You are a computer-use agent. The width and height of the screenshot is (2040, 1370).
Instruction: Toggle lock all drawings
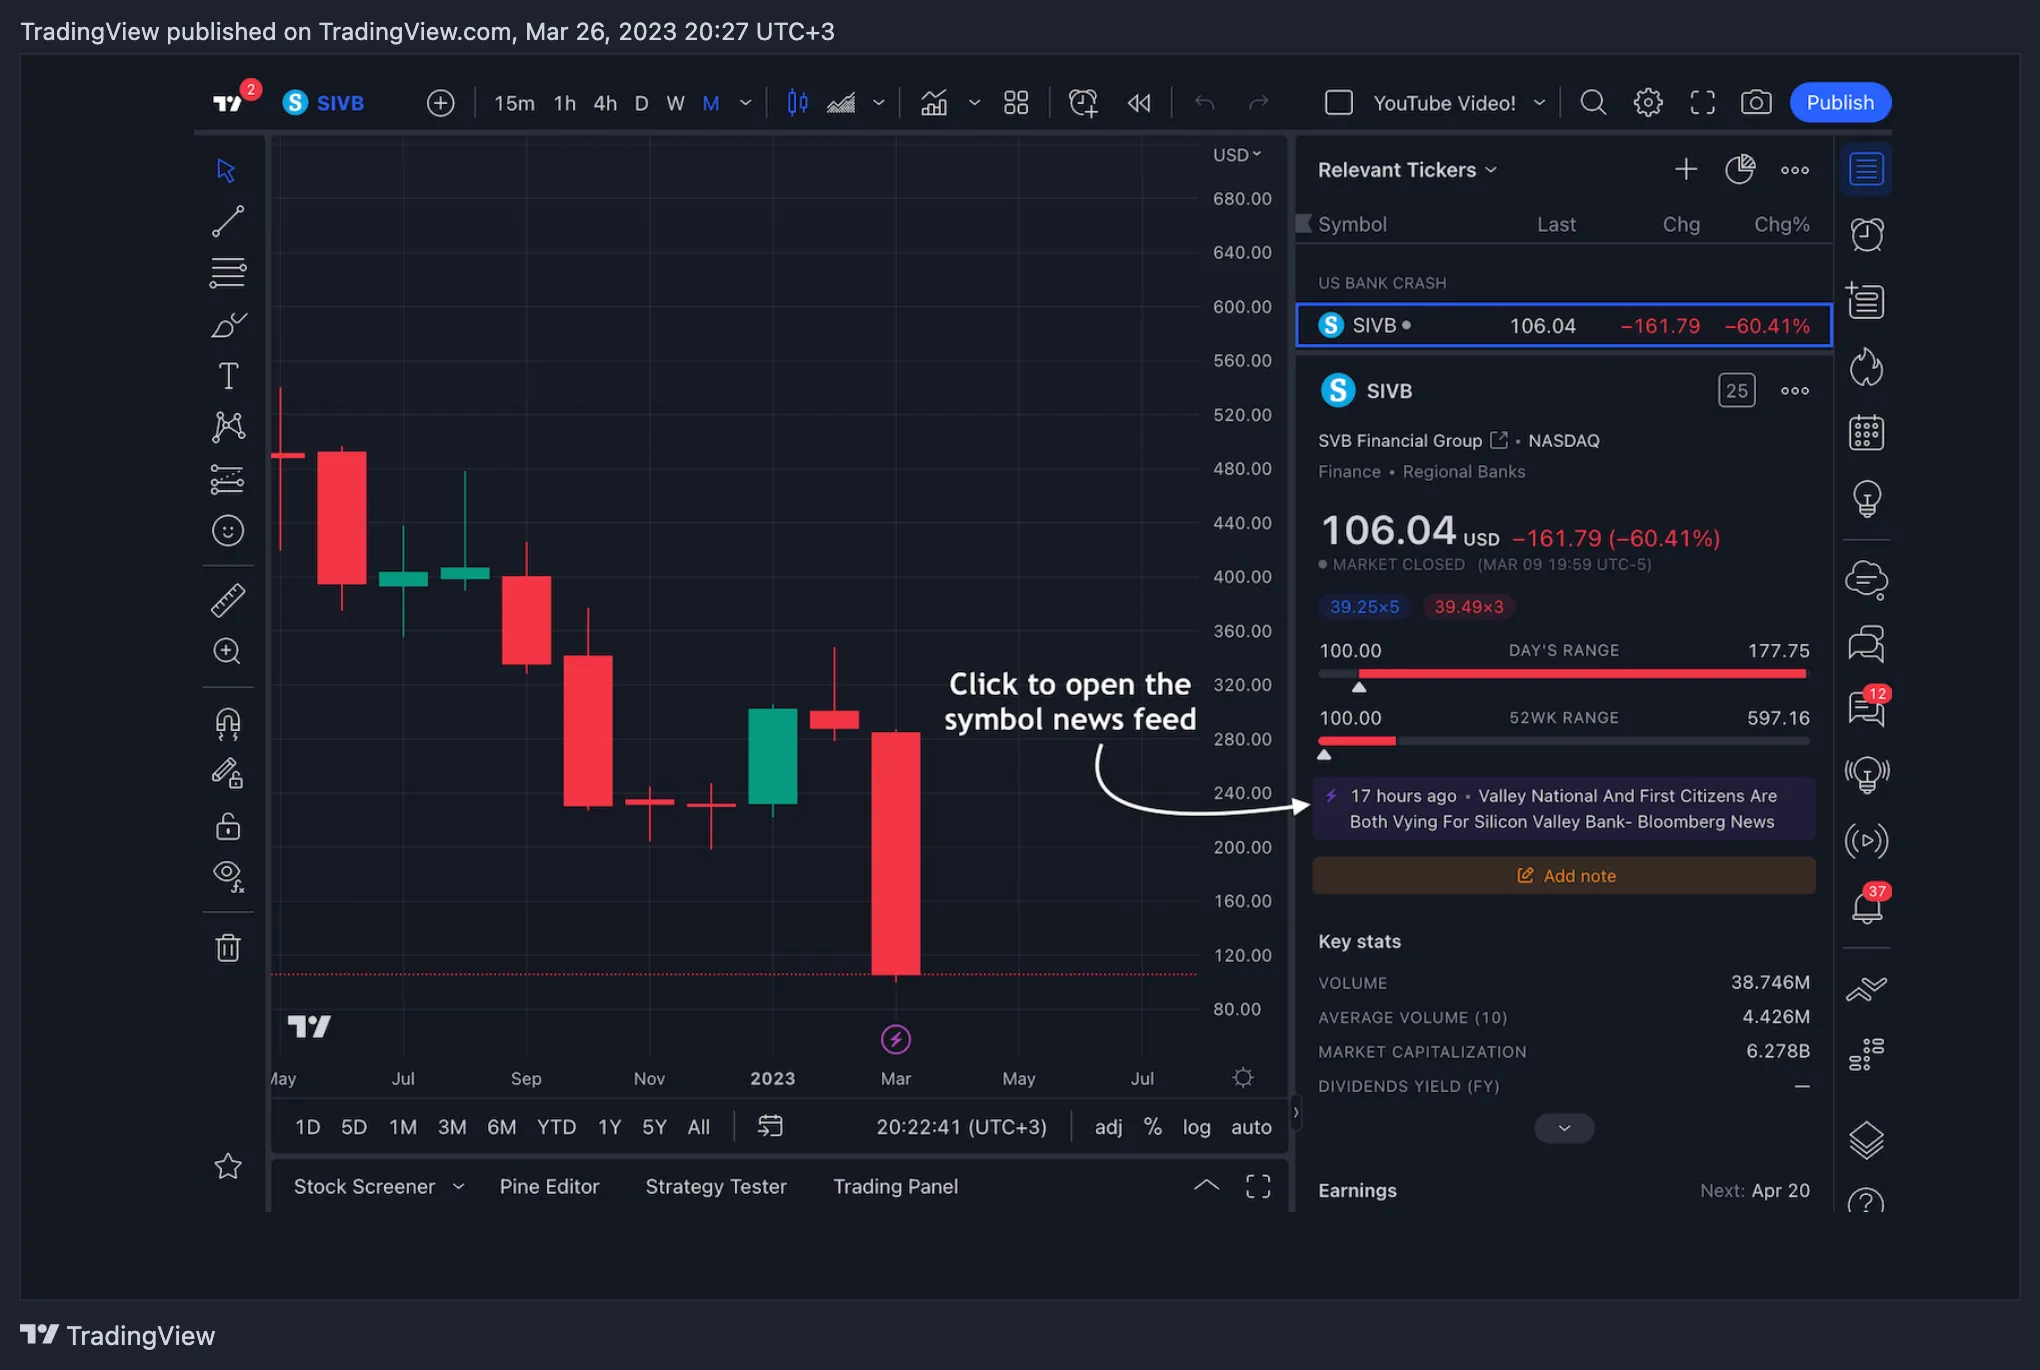[228, 826]
